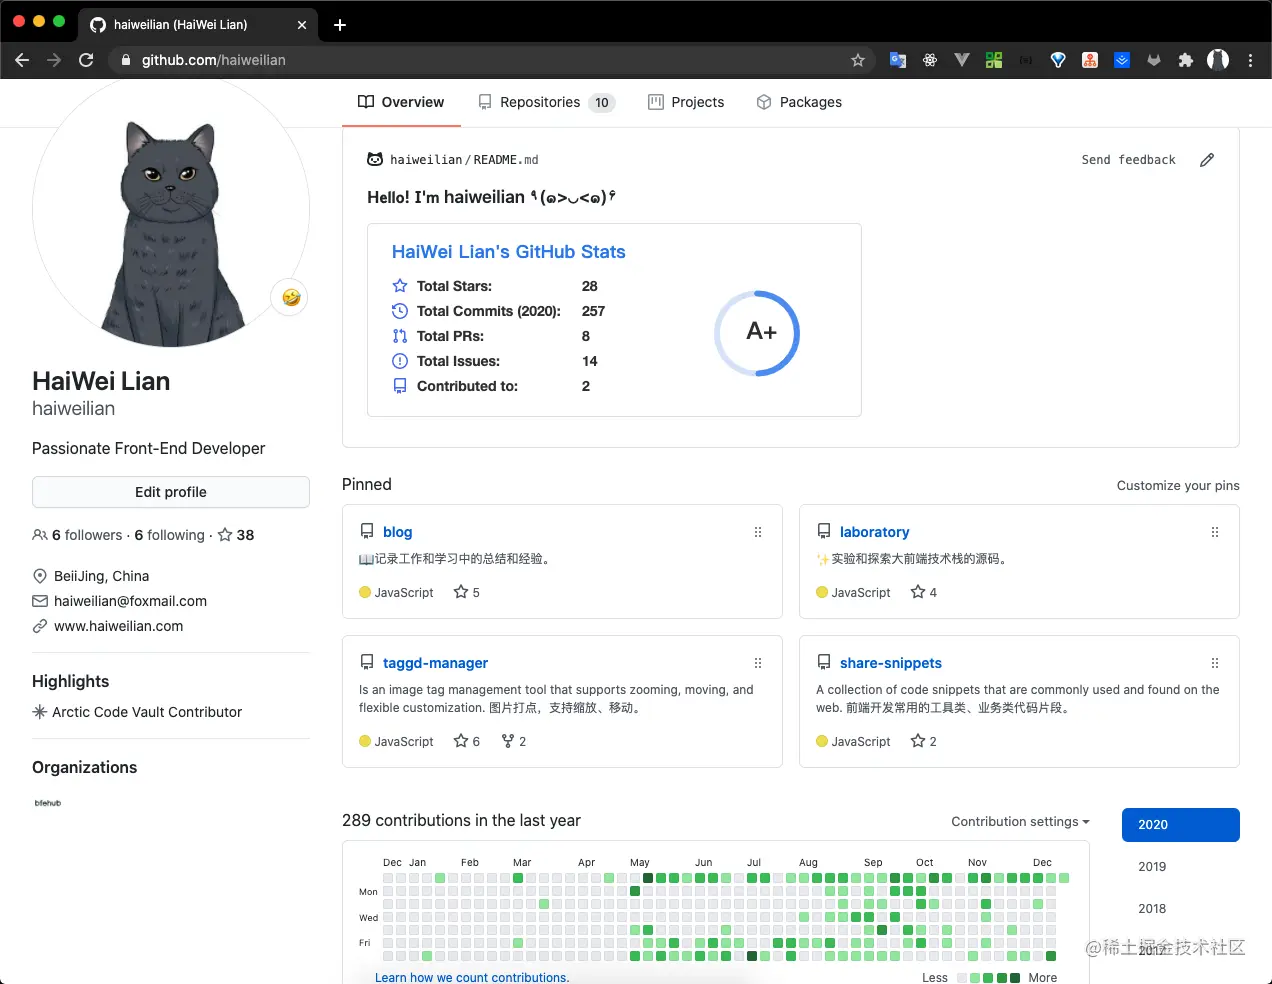
Task: Click the darkest green legend swatch
Action: (1015, 978)
